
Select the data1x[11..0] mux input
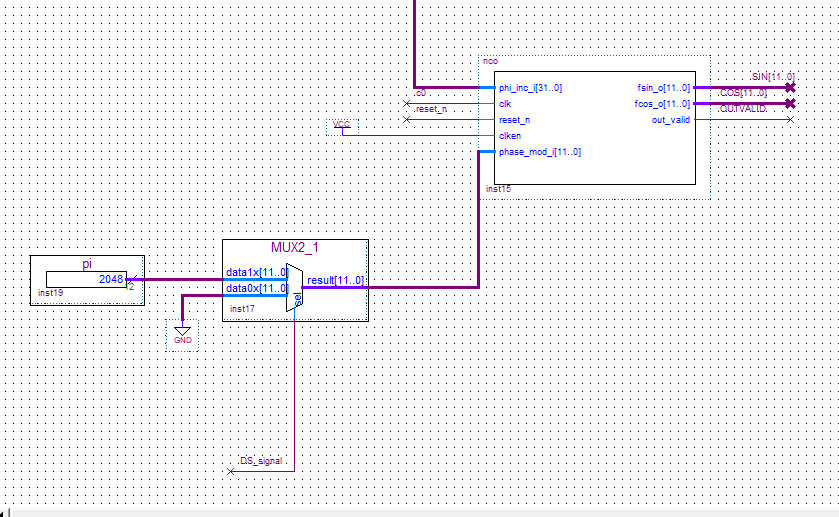click(257, 272)
